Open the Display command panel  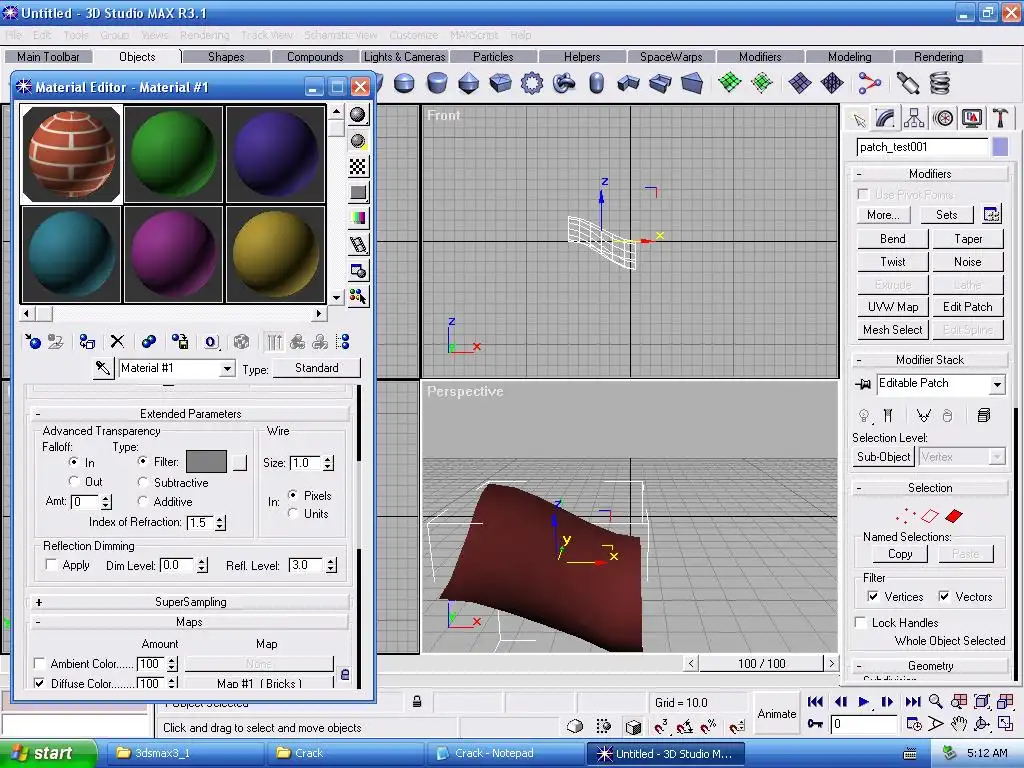click(x=972, y=118)
